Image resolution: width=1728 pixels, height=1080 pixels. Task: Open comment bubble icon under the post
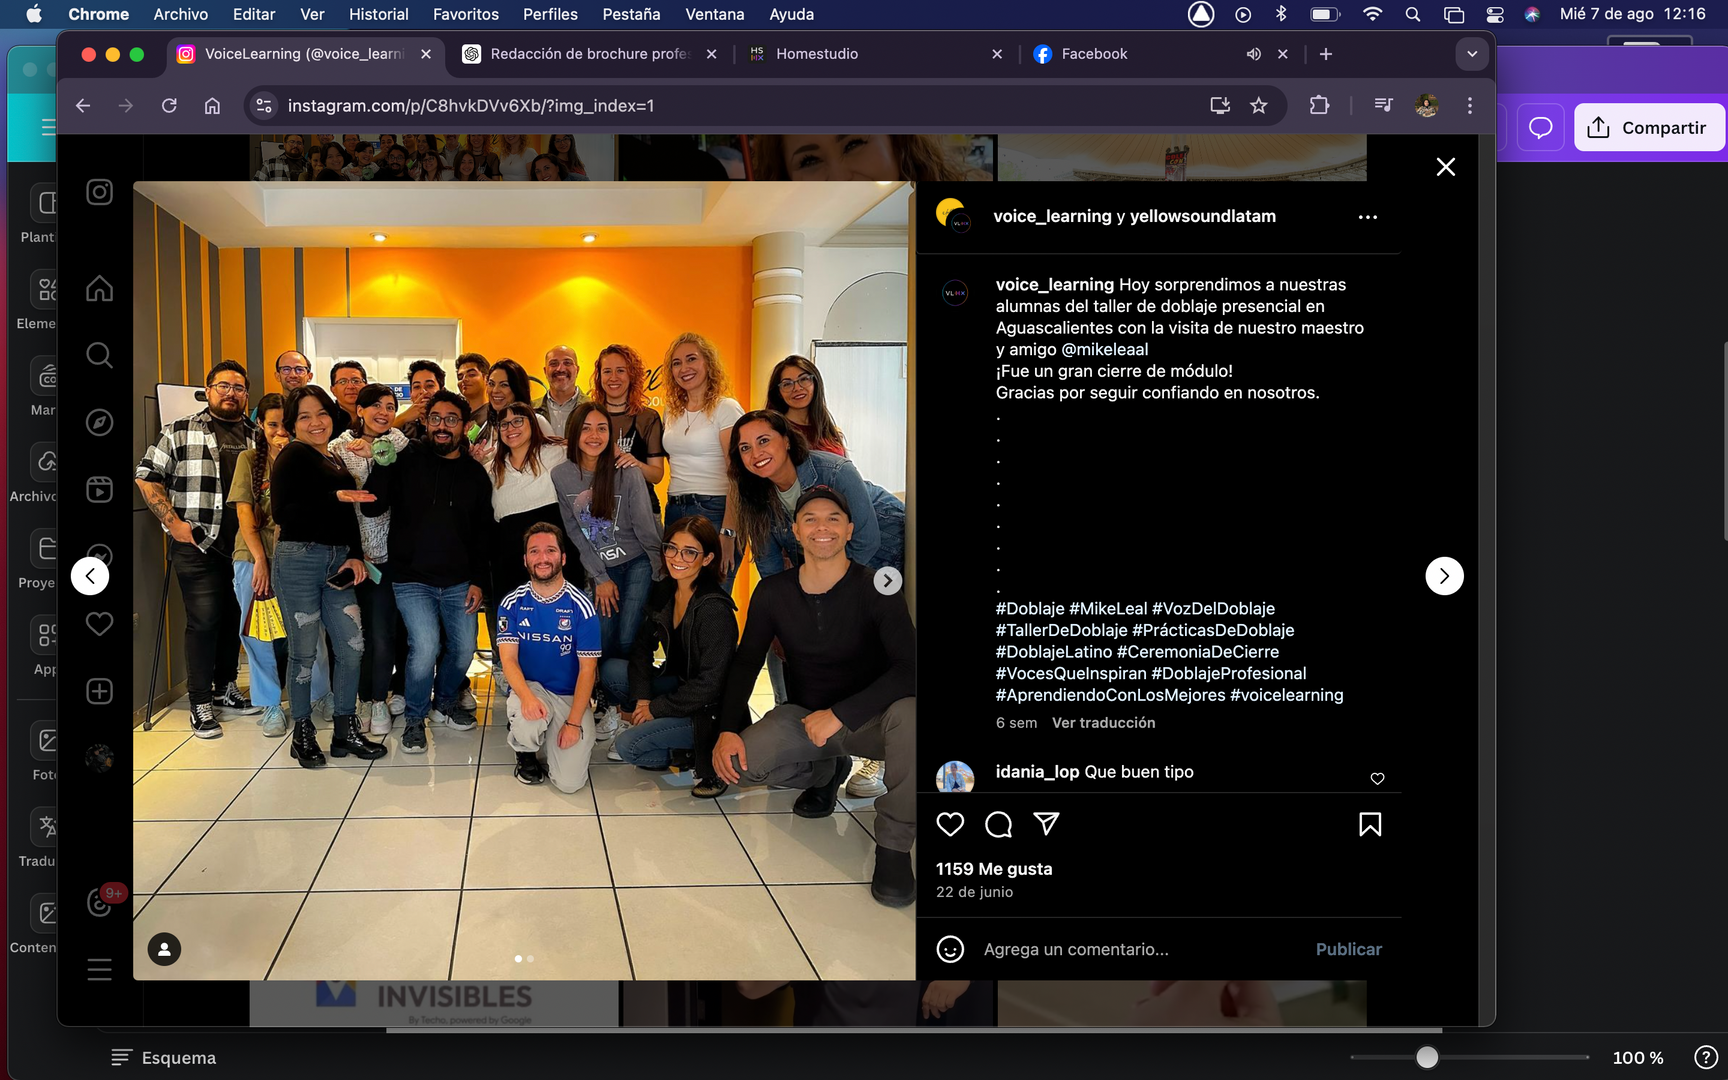998,824
